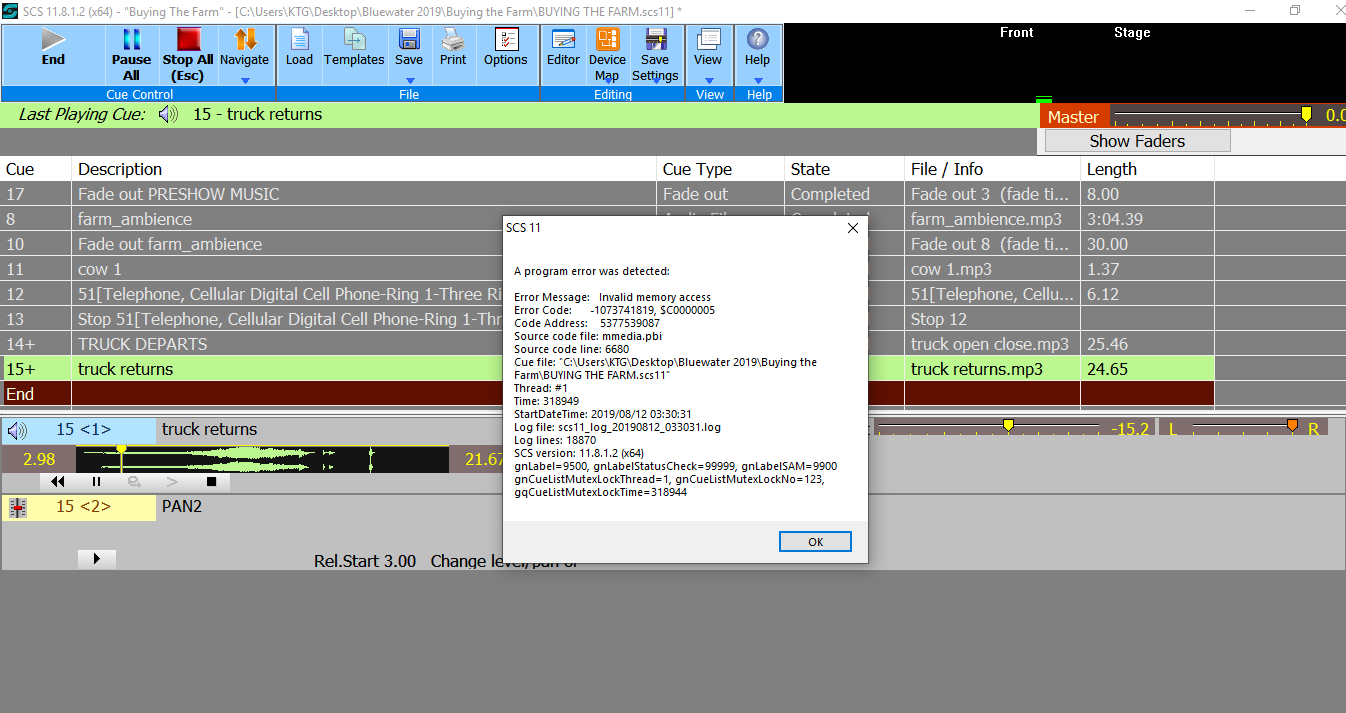Open the View menu

pyautogui.click(x=709, y=81)
